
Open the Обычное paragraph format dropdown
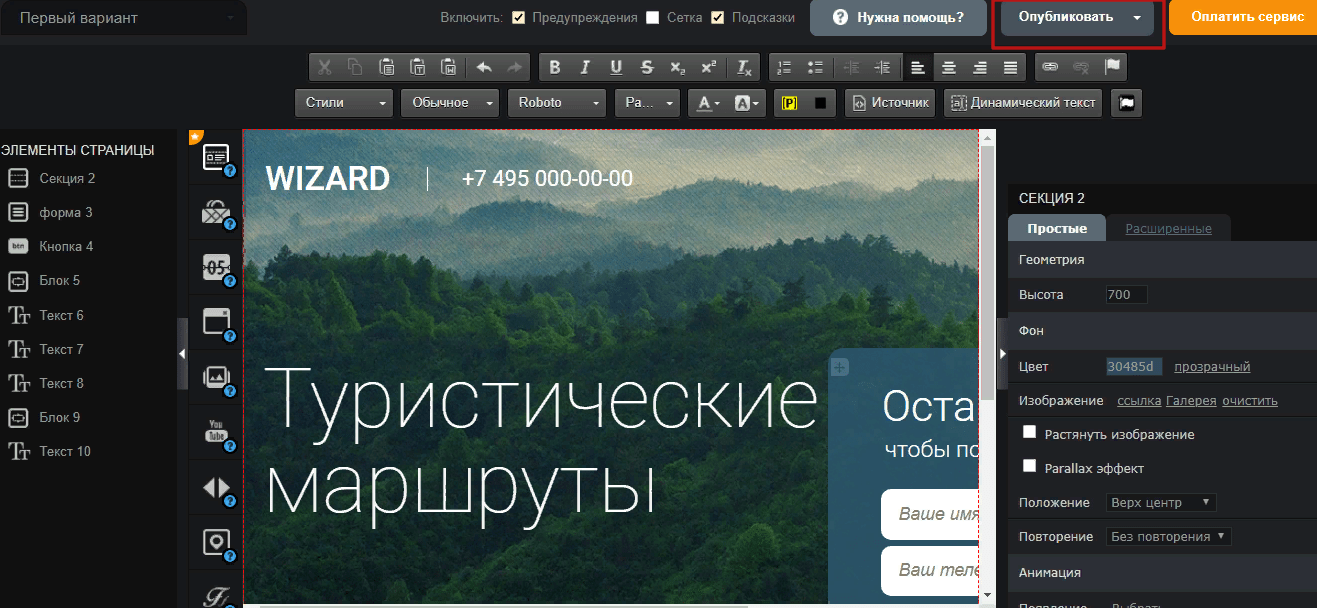449,102
